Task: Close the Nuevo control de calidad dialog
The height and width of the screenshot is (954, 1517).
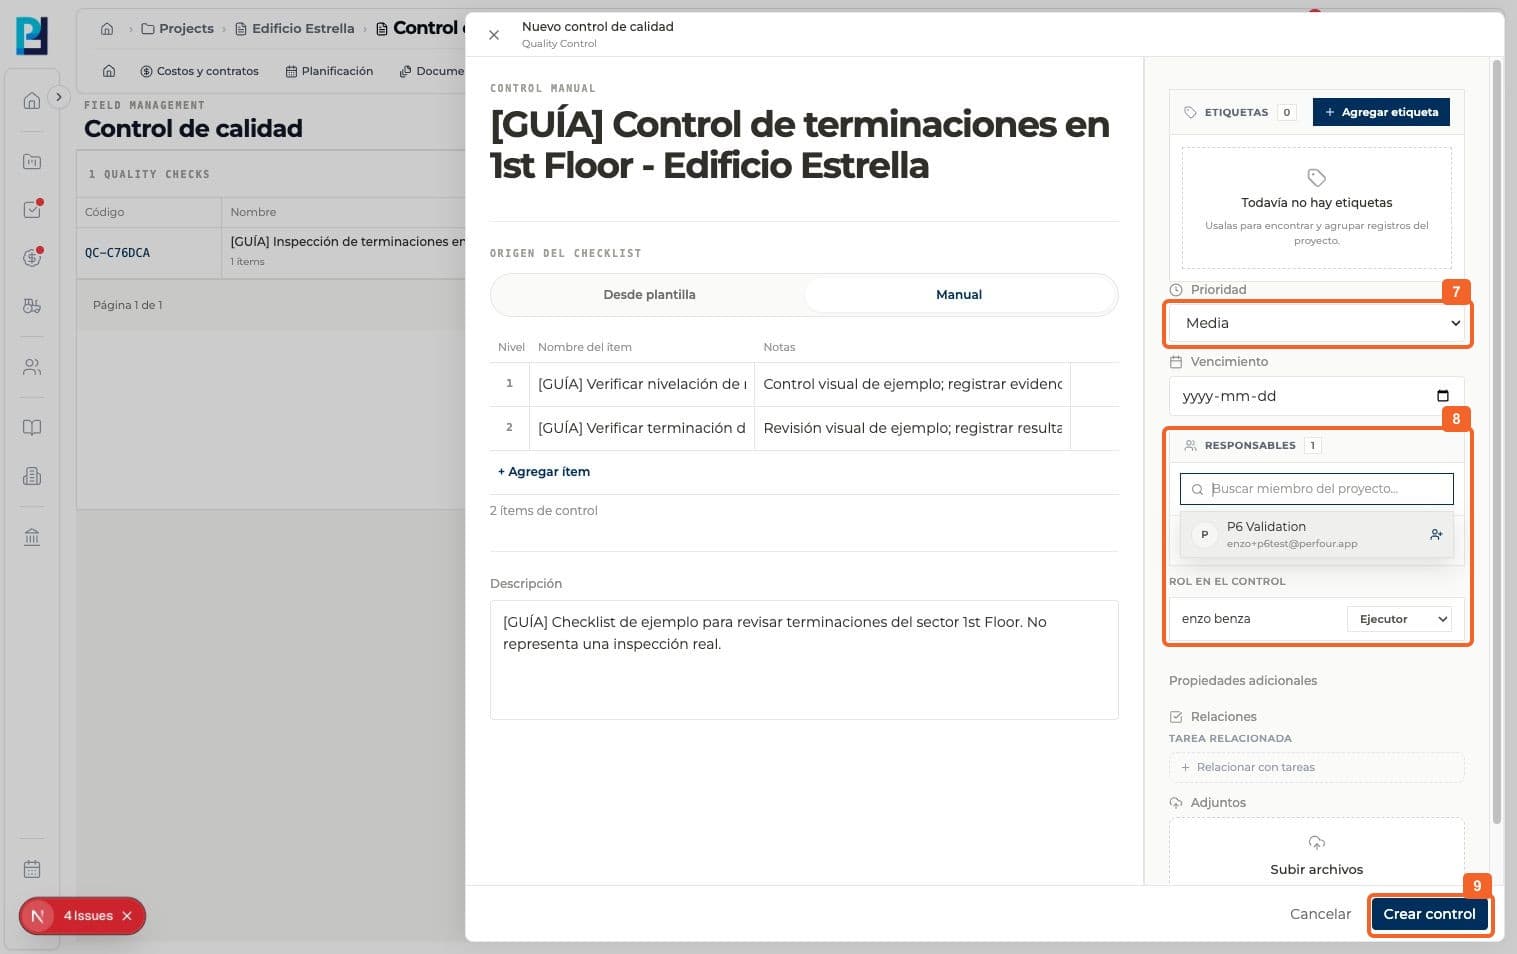Action: [494, 35]
